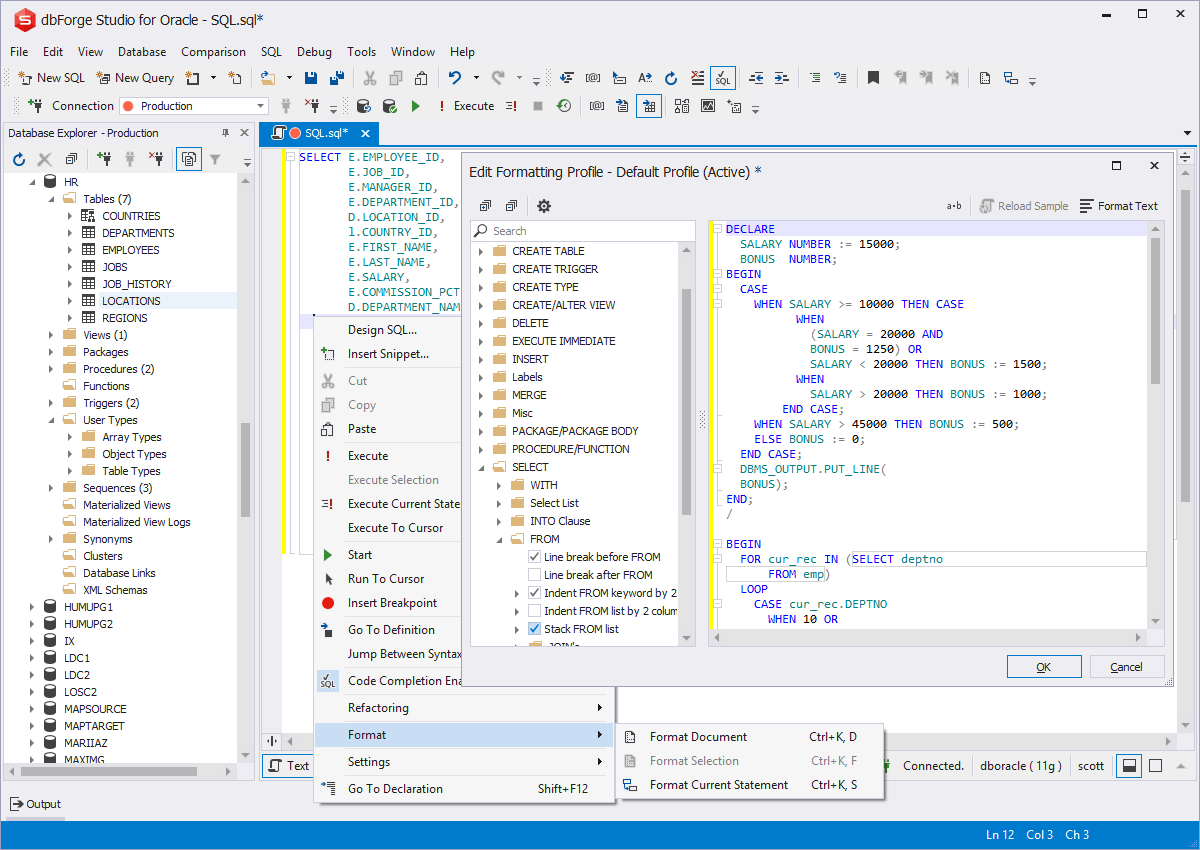
Task: Open formatting profile settings via the gear icon
Action: point(543,205)
